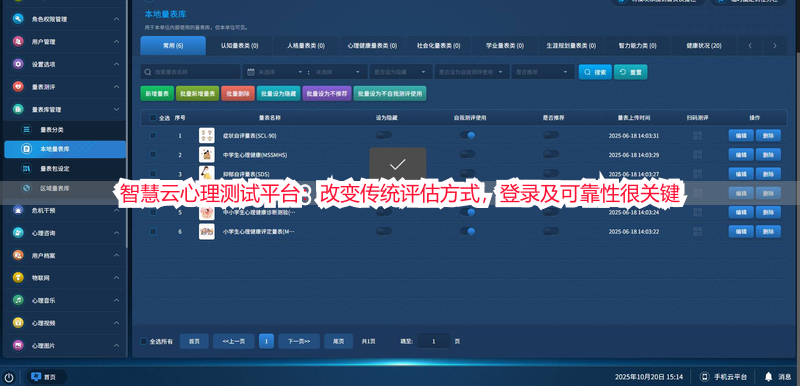Click the purple 批量设为不推荐 button
The height and width of the screenshot is (386, 800).
[327, 93]
